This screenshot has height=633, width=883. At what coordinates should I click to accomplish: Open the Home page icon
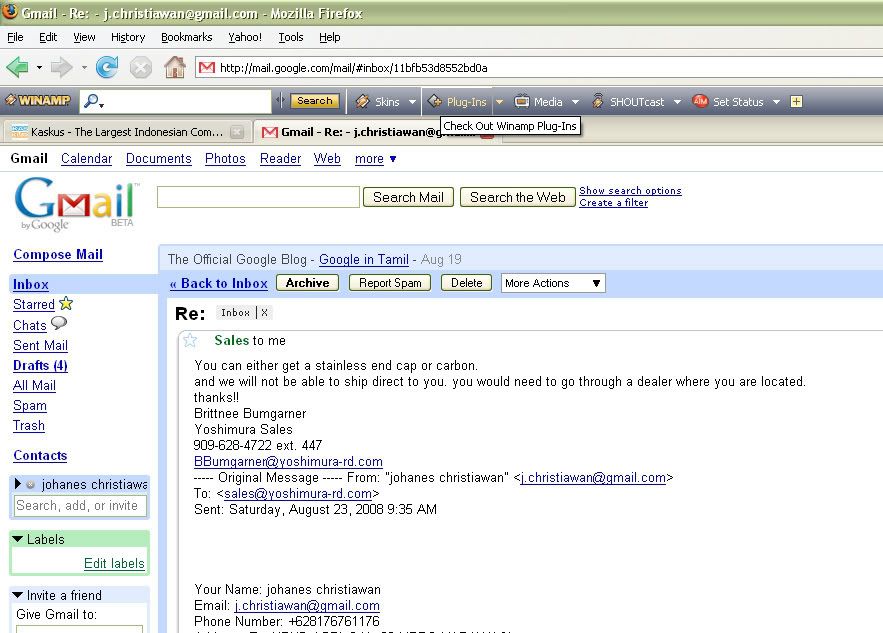click(x=175, y=68)
